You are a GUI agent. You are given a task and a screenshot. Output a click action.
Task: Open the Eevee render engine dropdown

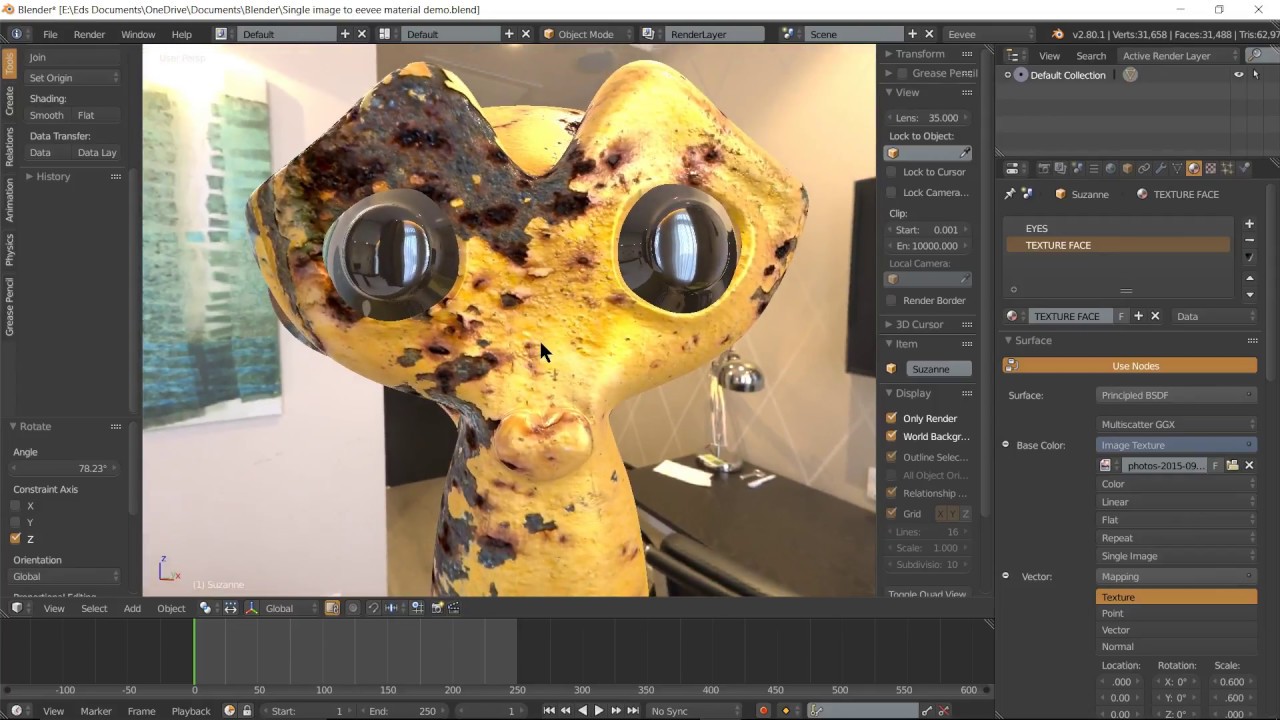pos(992,34)
